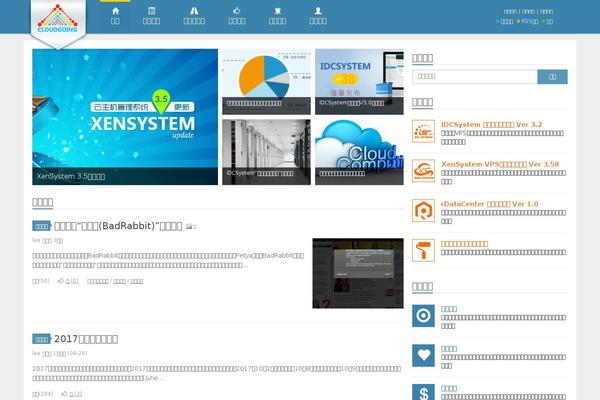
Task: Click the iDataCenter product icon
Action: tap(423, 211)
